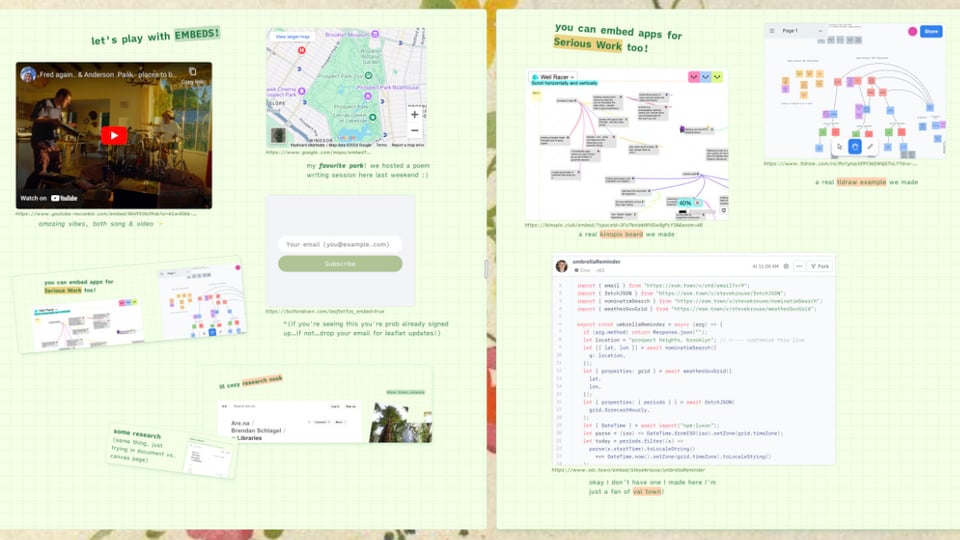
Task: Select the tldraw pencil draw tool
Action: (870, 146)
